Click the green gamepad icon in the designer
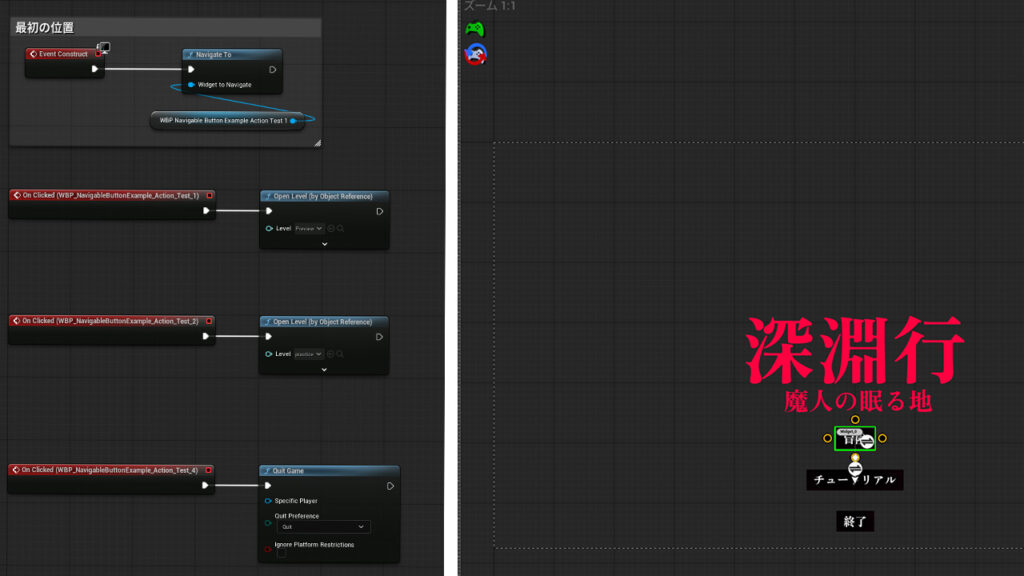1024x576 pixels. (x=474, y=29)
